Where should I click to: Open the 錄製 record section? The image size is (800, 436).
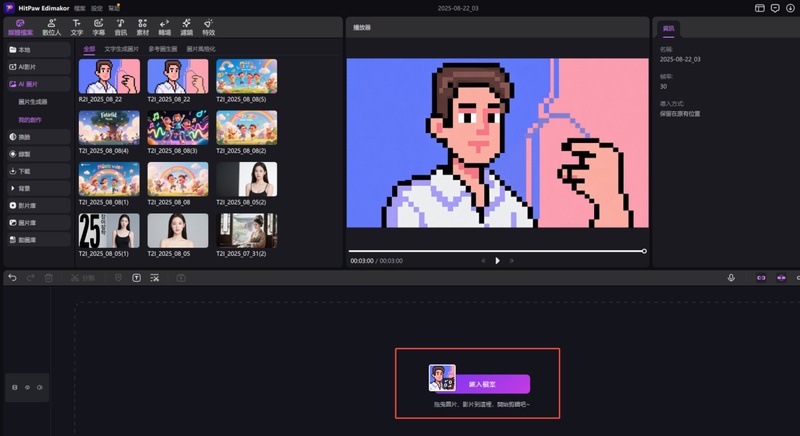pos(39,154)
